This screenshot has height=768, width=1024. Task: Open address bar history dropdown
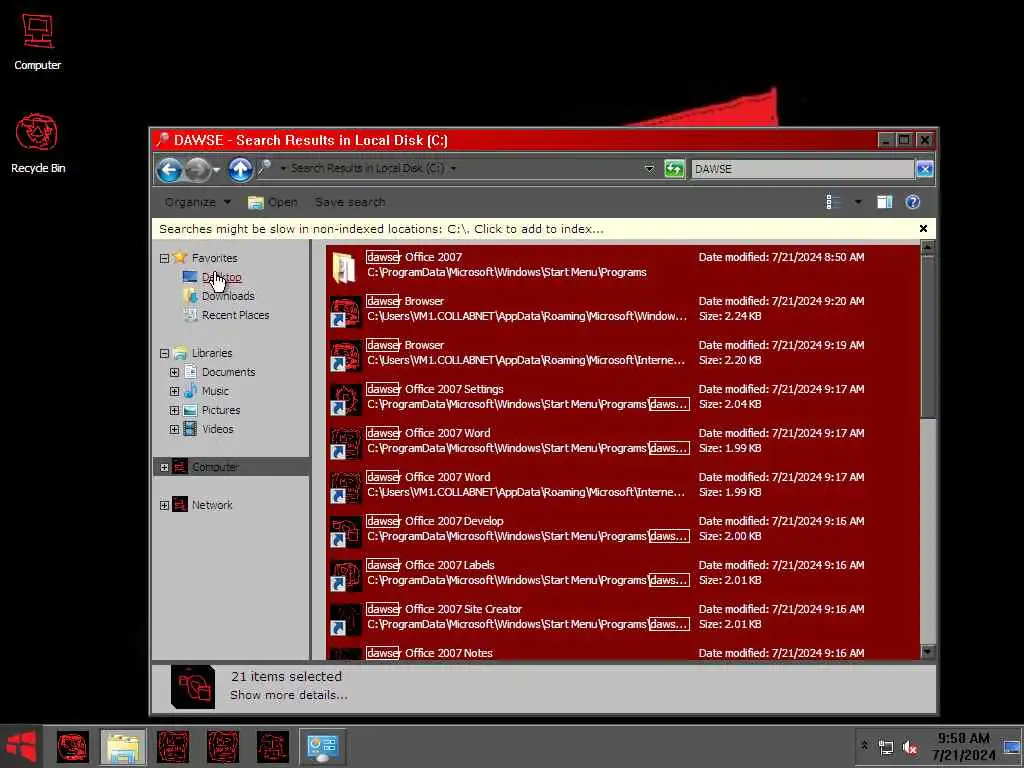(649, 168)
